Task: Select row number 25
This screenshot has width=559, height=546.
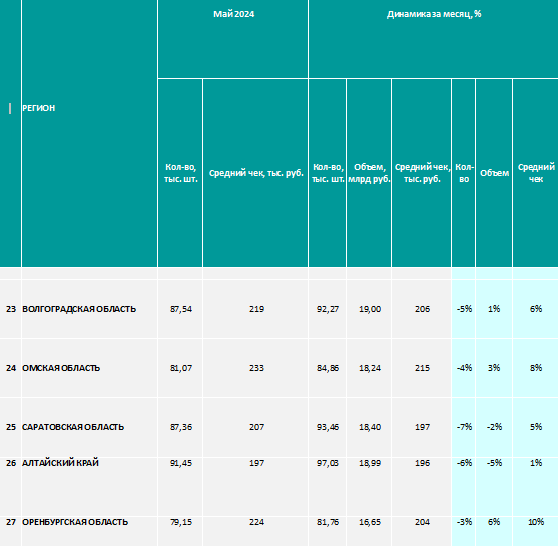Action: (x=11, y=427)
